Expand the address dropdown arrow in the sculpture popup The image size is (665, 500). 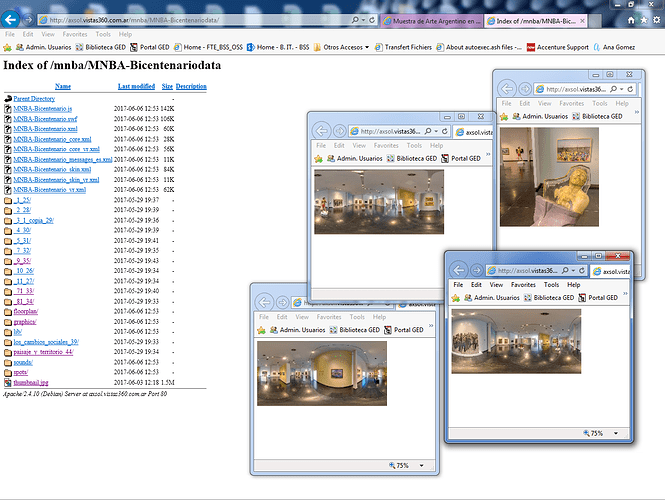622,89
